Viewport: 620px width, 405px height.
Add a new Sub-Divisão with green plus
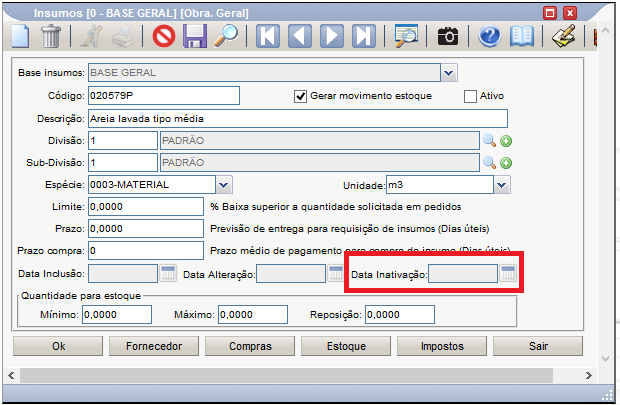(x=506, y=163)
